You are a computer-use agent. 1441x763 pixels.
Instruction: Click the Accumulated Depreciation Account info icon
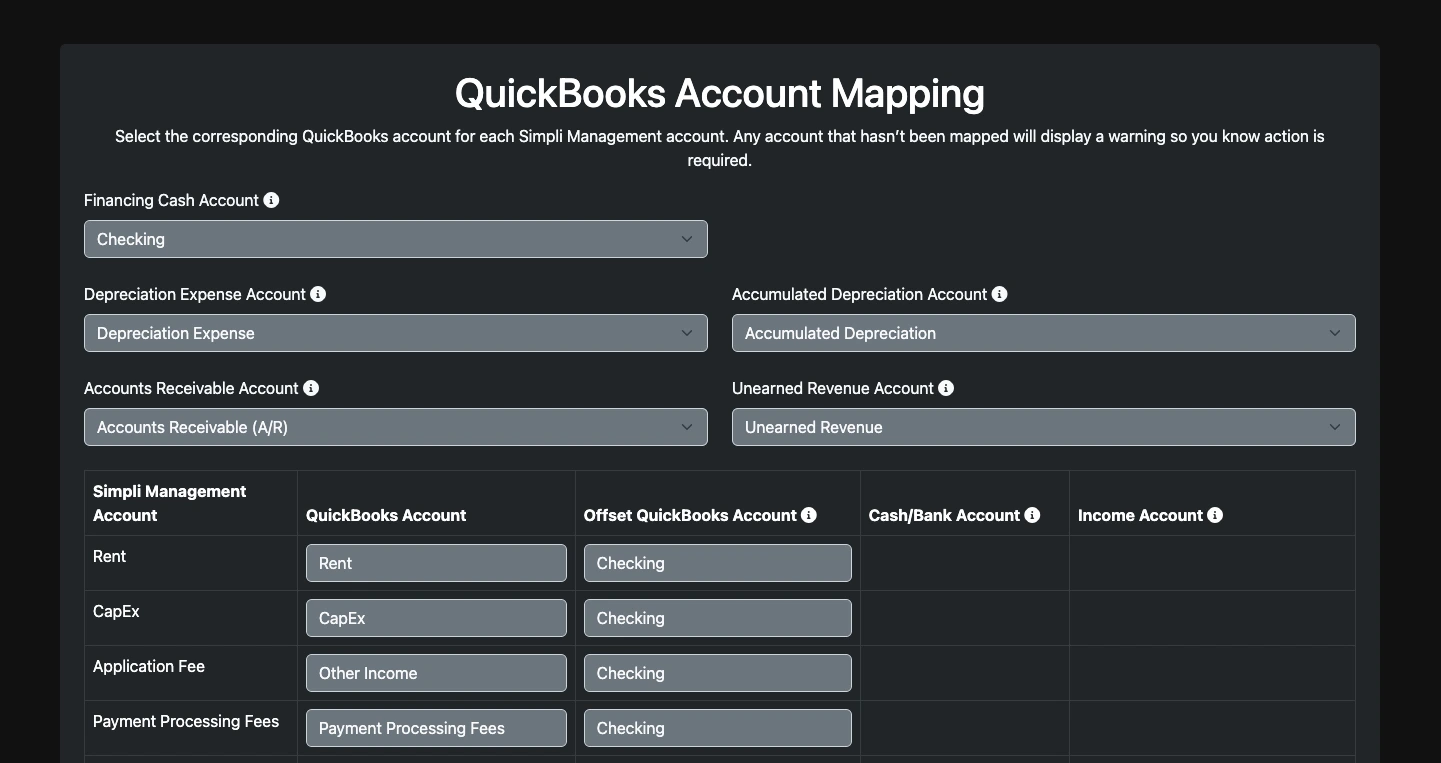pos(999,294)
